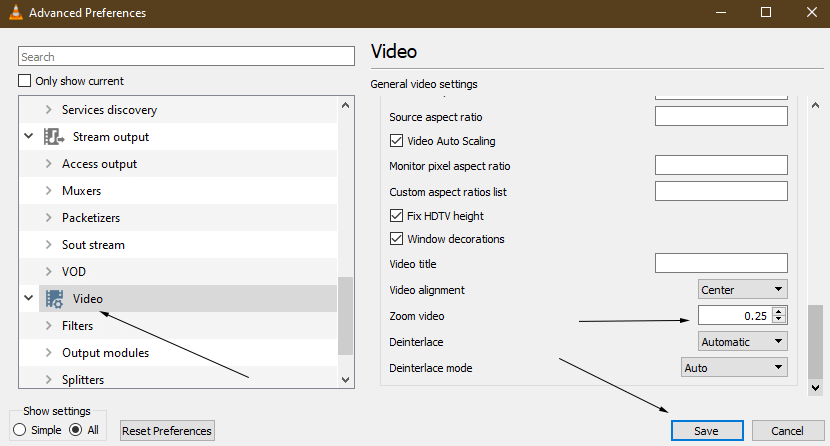Click the VLC cone icon in title bar
Screen dimensions: 830x446
pos(16,12)
